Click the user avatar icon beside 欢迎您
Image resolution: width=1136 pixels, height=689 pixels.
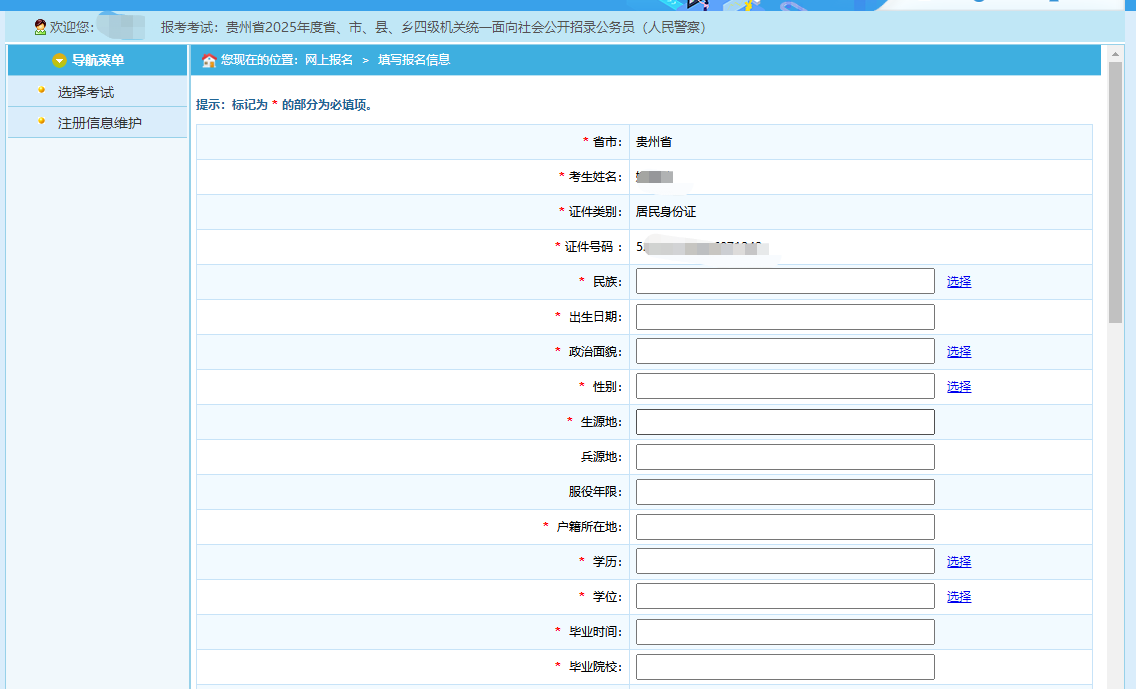pos(40,27)
